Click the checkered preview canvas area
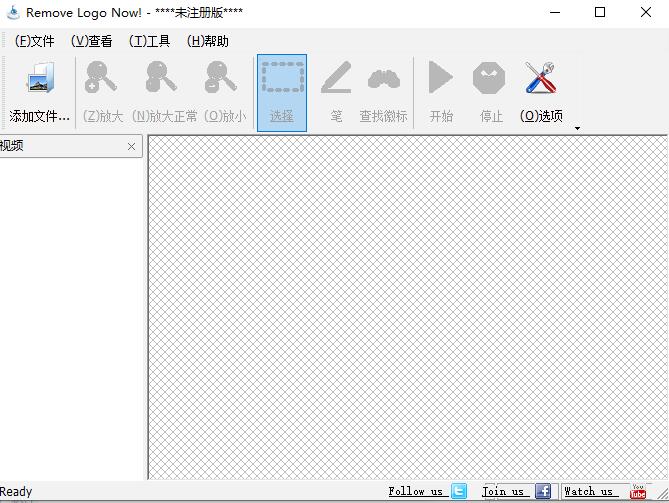The image size is (669, 503). (x=407, y=307)
